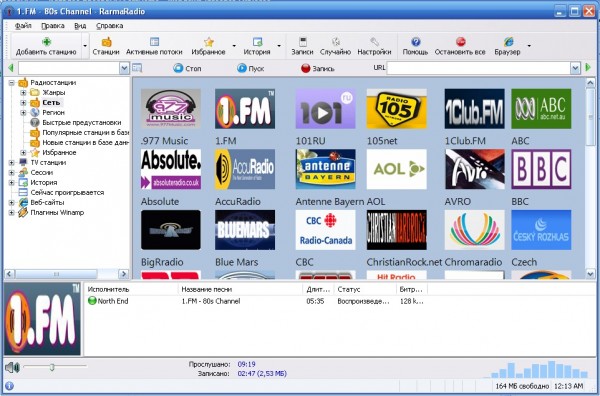600x396 pixels.
Task: Click the speaker mute icon
Action: pyautogui.click(x=12, y=368)
